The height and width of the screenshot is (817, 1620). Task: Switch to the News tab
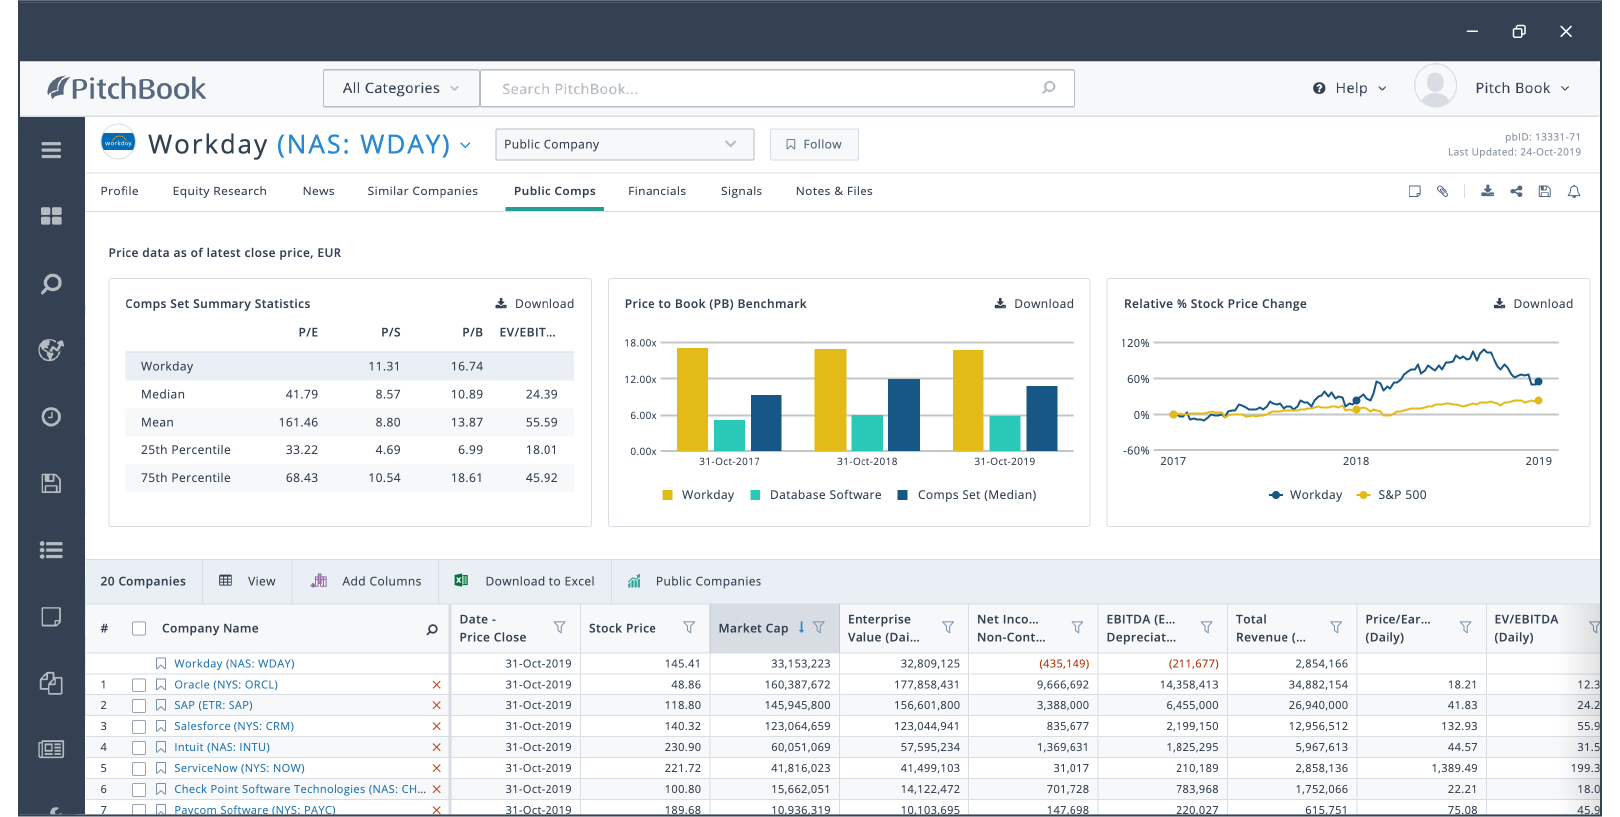318,191
